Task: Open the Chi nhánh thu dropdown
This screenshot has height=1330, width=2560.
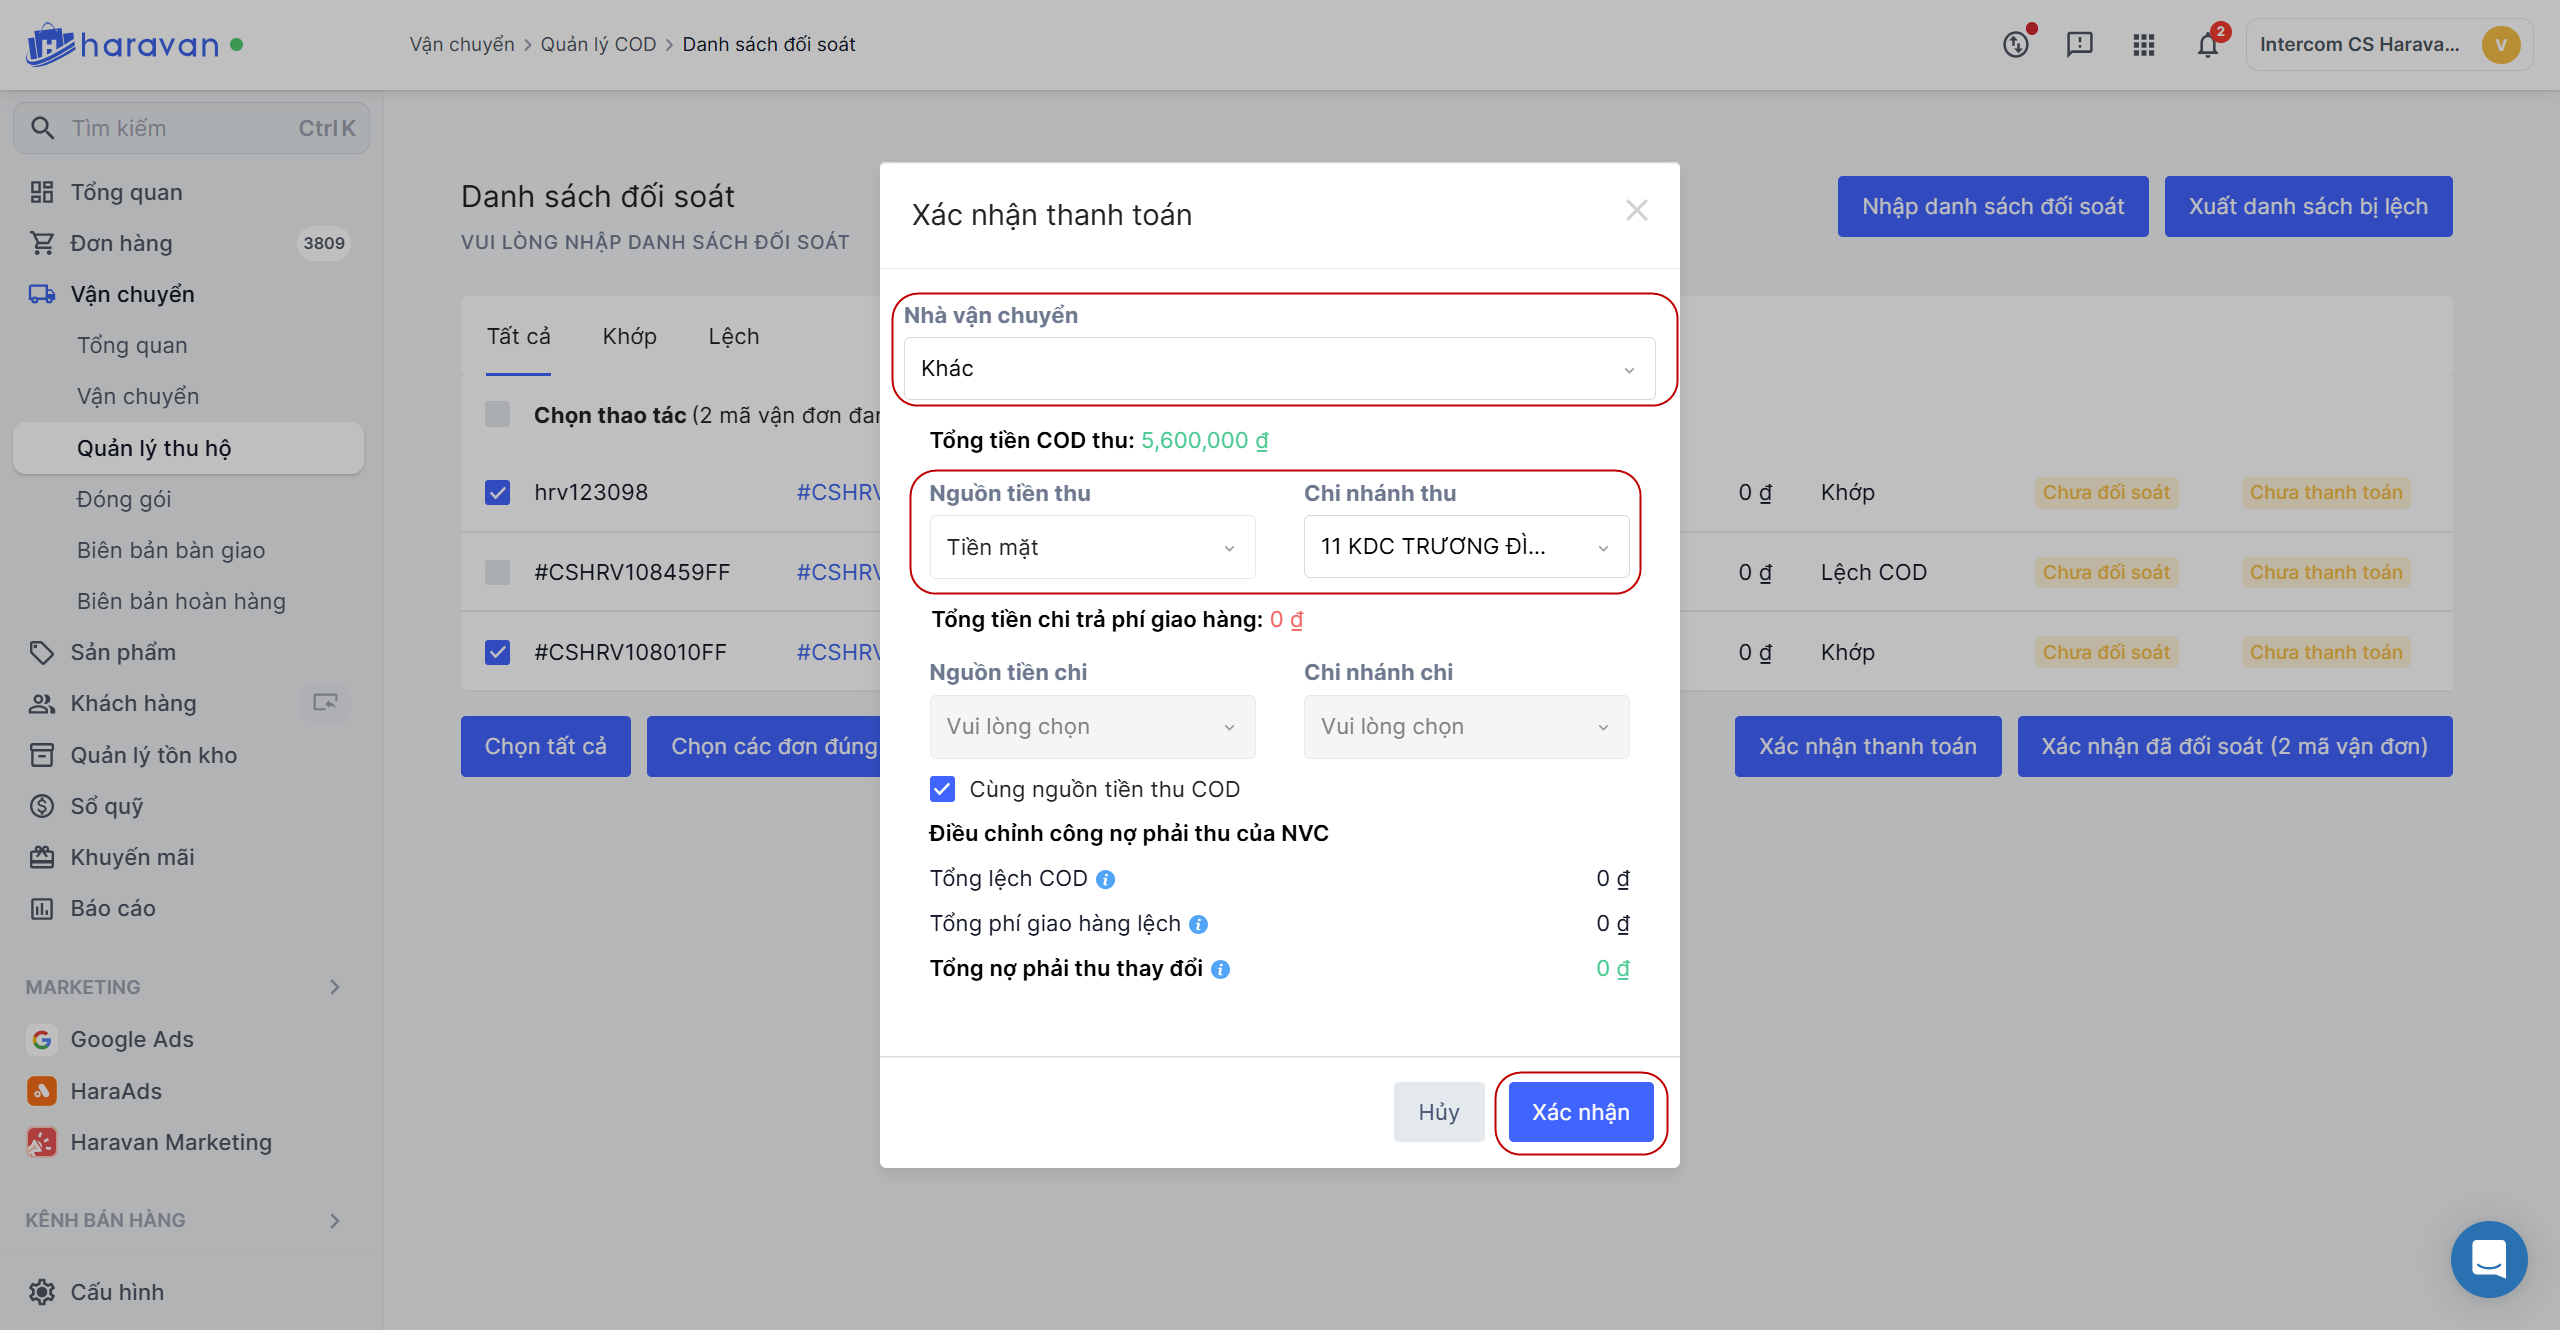Action: (1465, 547)
